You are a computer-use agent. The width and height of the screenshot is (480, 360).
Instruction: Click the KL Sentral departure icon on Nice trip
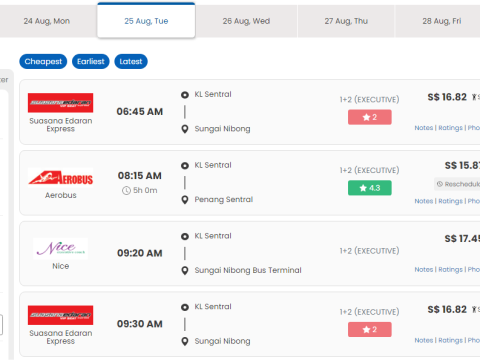[x=185, y=236]
